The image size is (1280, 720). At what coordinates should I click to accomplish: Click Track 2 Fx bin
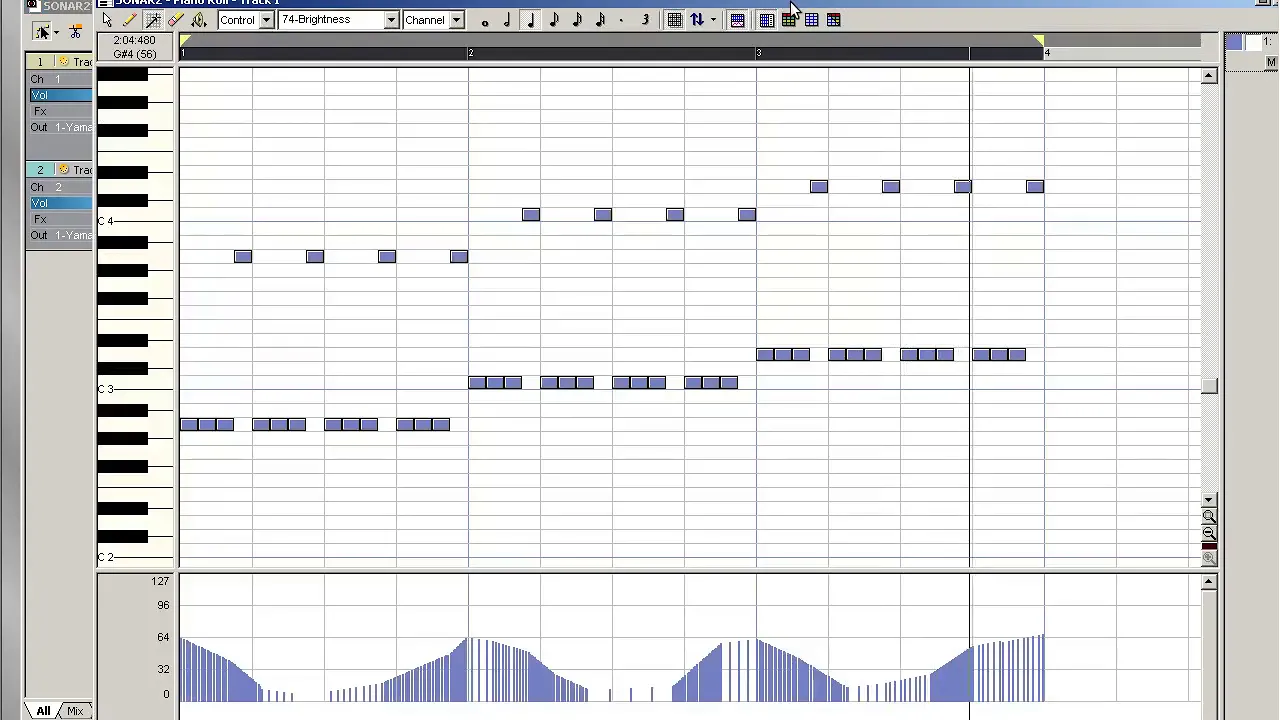60,219
